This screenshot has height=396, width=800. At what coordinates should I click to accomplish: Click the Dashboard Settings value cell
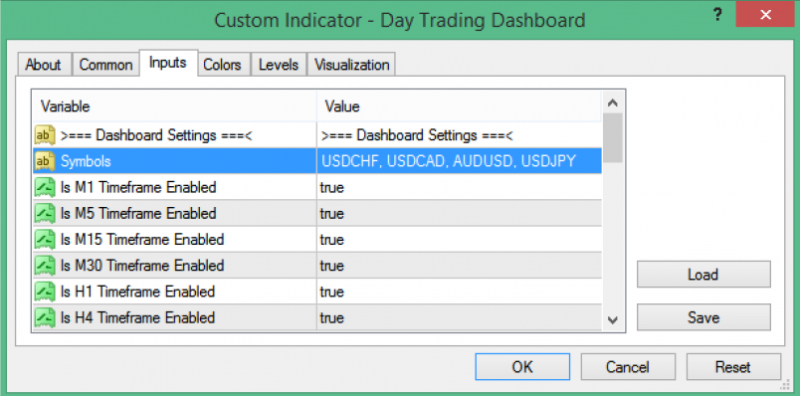(459, 135)
